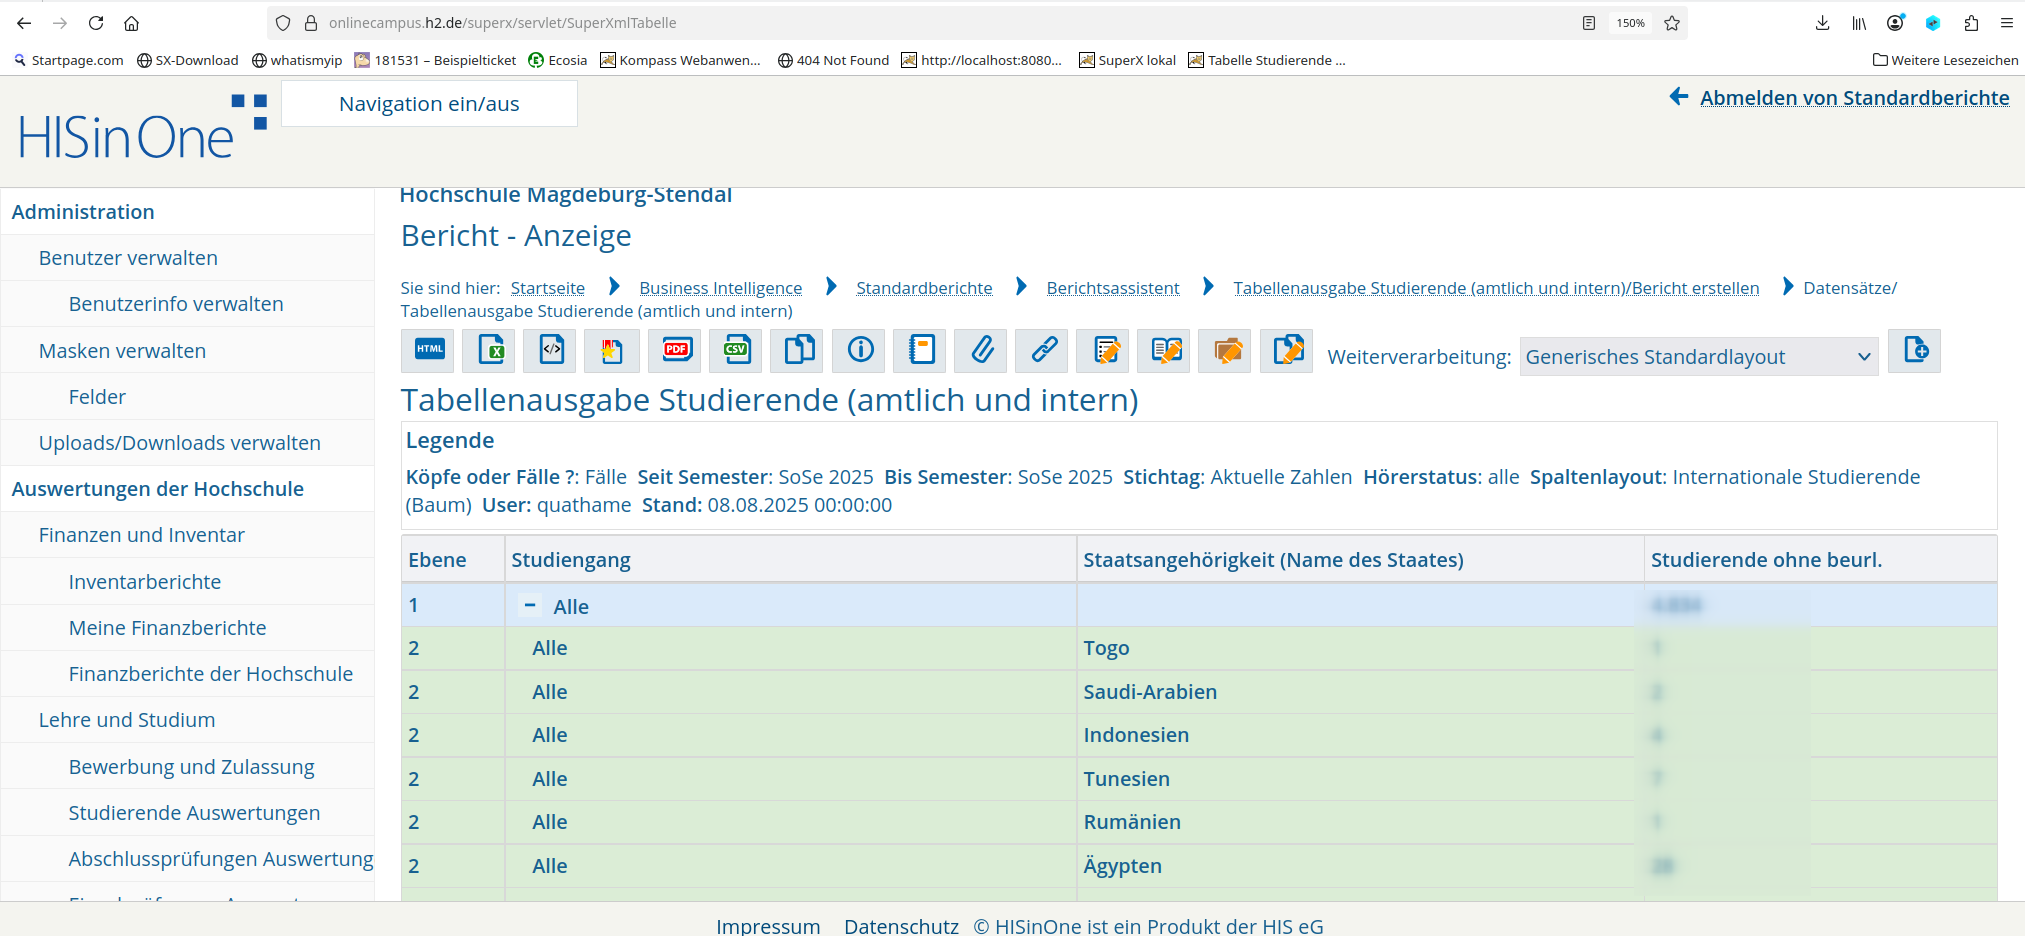Download report as PDF
Screen dimensions: 2025x936
(675, 350)
